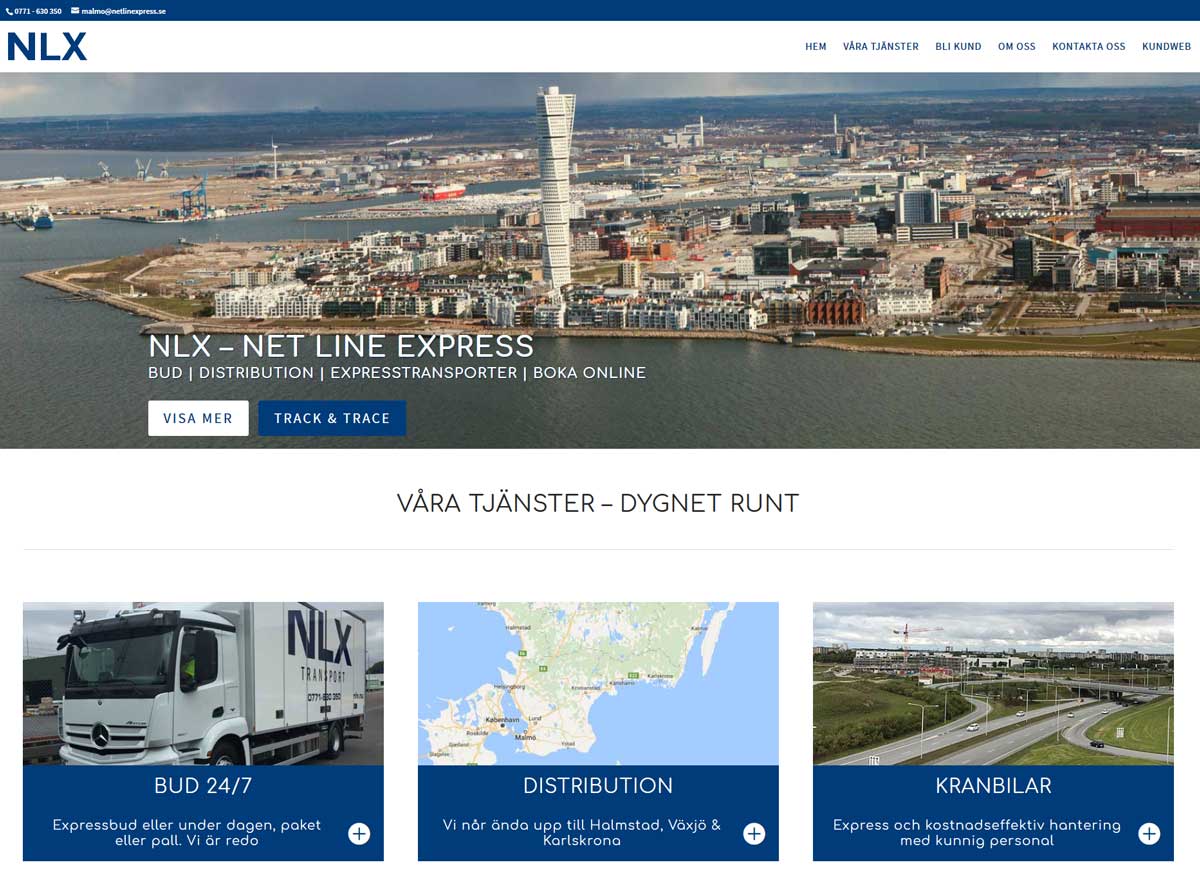Click text 'Express och kostnadseffektiv hantering'
The height and width of the screenshot is (886, 1200).
coord(977,825)
